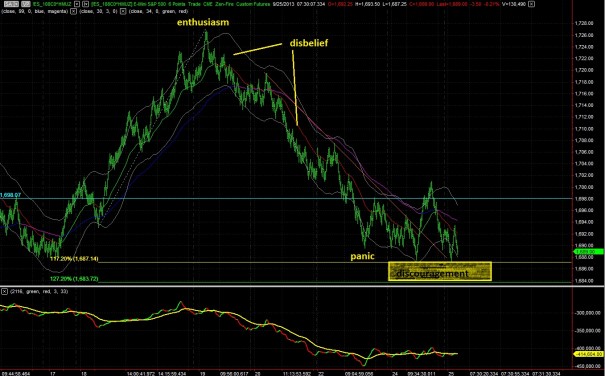
Task: Click the green current price marker on axis
Action: (x=588, y=252)
